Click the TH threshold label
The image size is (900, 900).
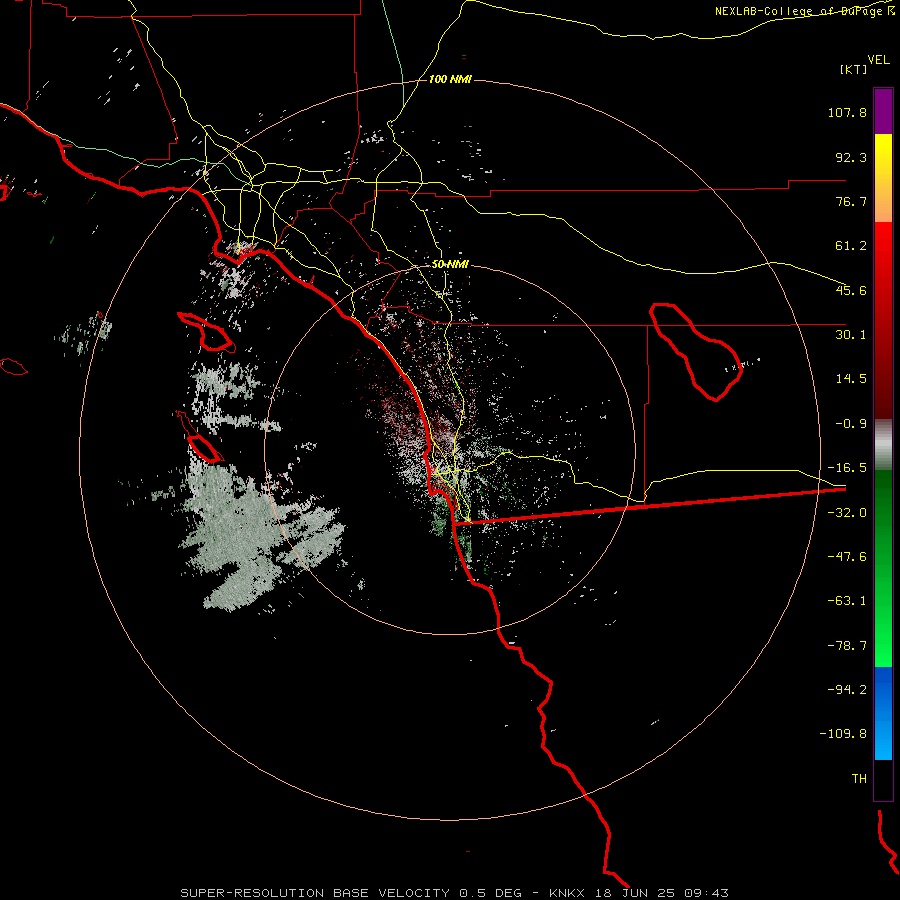[x=859, y=778]
